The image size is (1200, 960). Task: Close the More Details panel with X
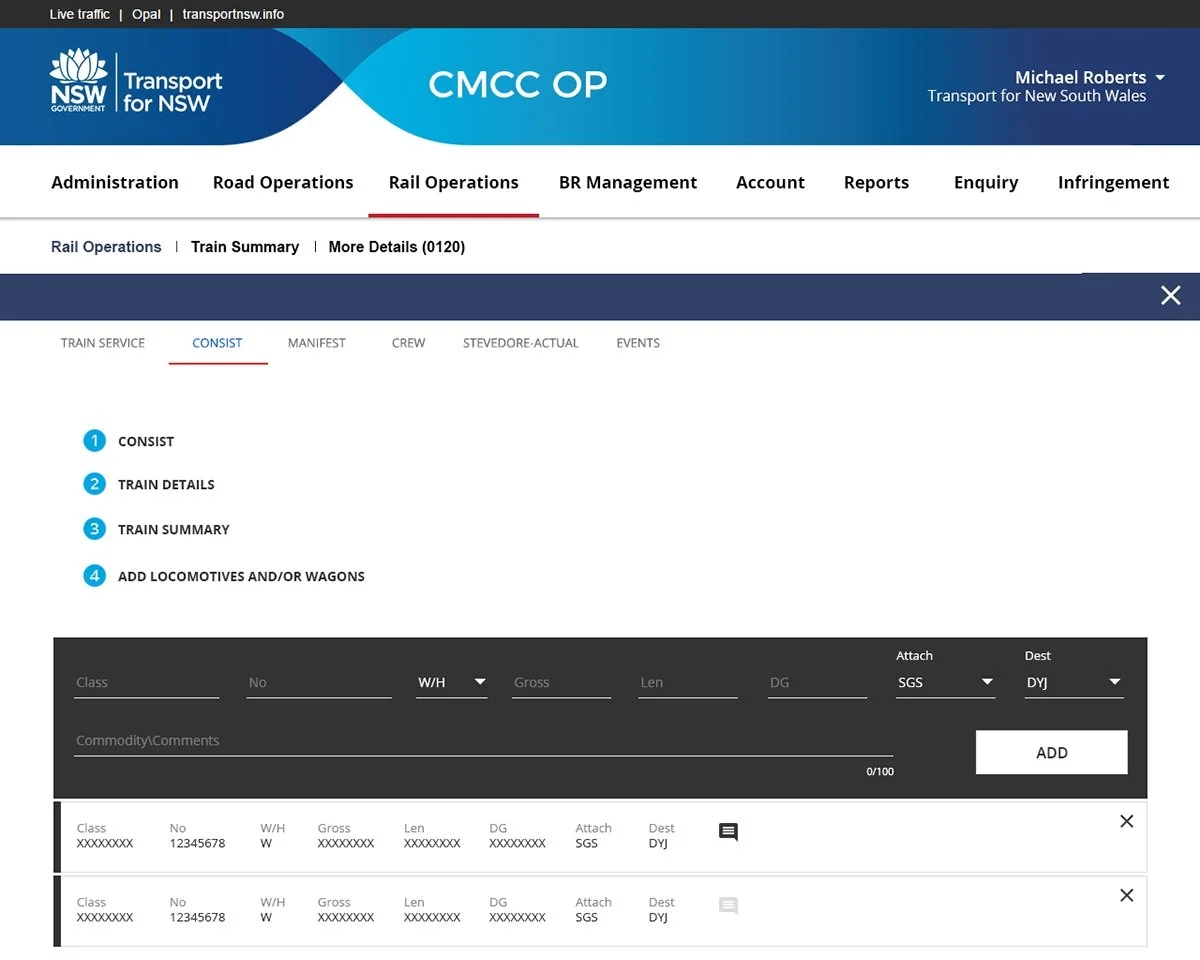coord(1170,295)
